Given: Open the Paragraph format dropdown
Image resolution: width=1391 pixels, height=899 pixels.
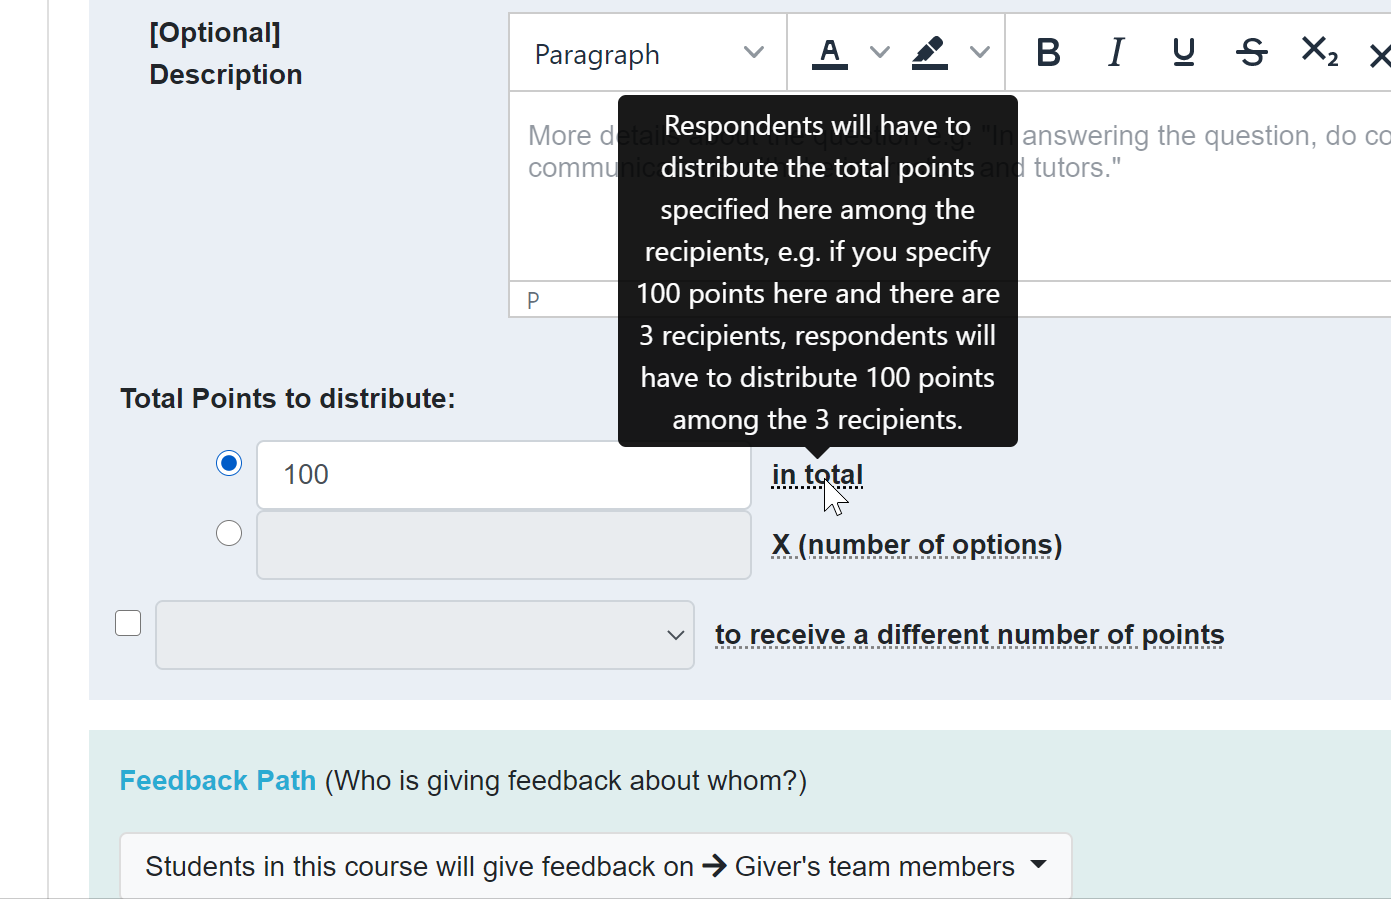Looking at the screenshot, I should coord(649,53).
